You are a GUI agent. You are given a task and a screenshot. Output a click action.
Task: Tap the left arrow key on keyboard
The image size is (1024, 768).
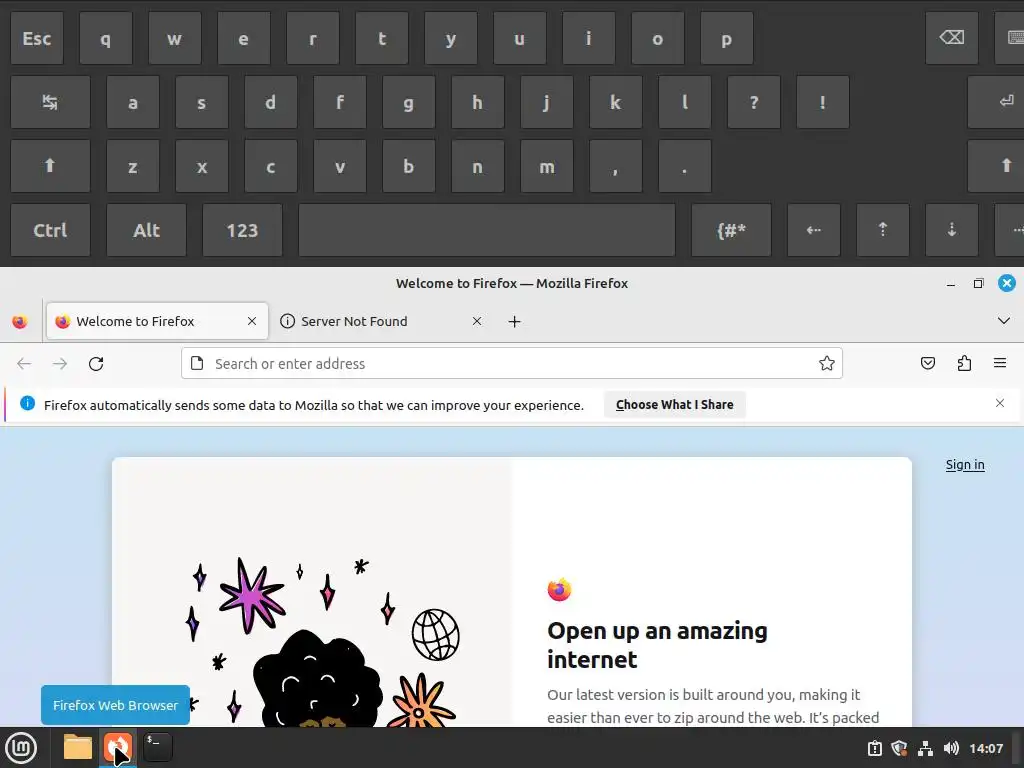pyautogui.click(x=814, y=230)
